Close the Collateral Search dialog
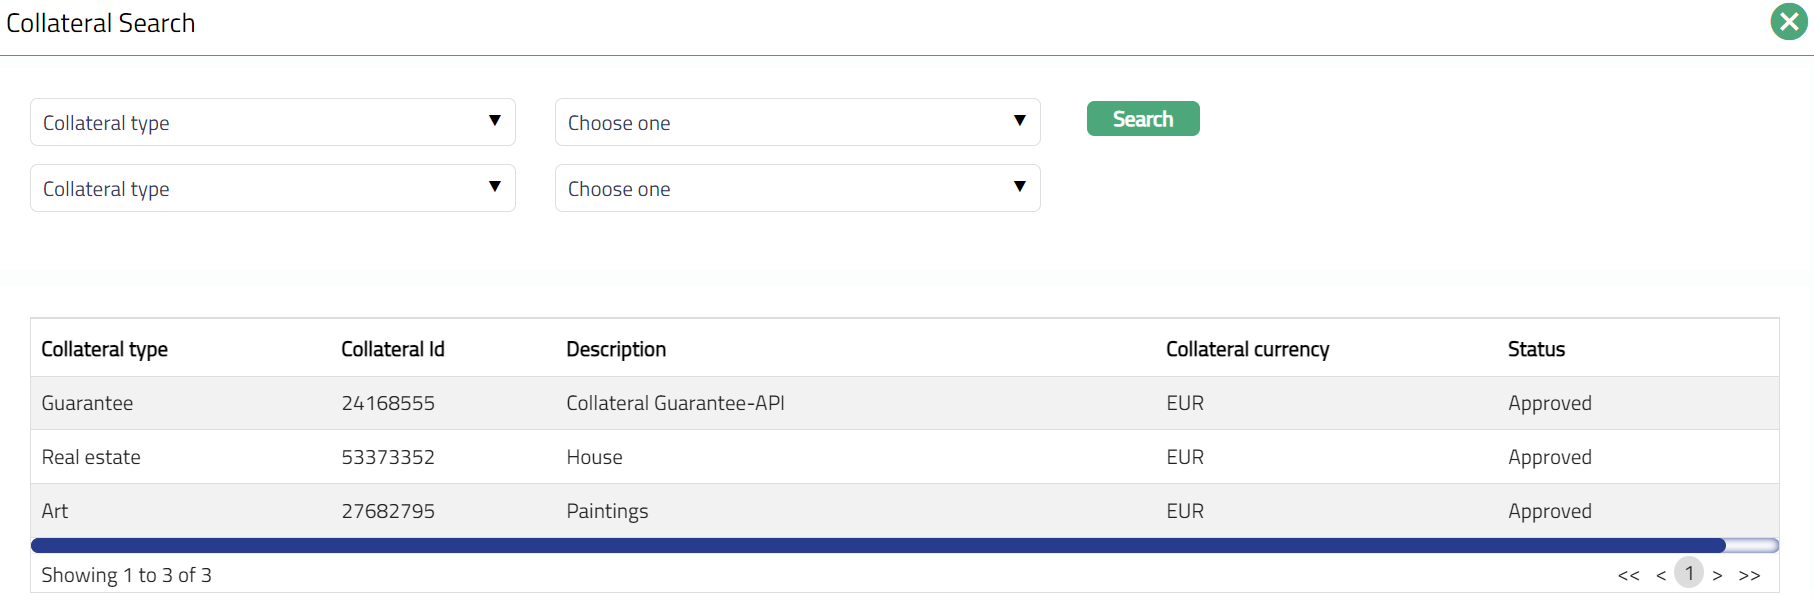1814x601 pixels. 1788,22
